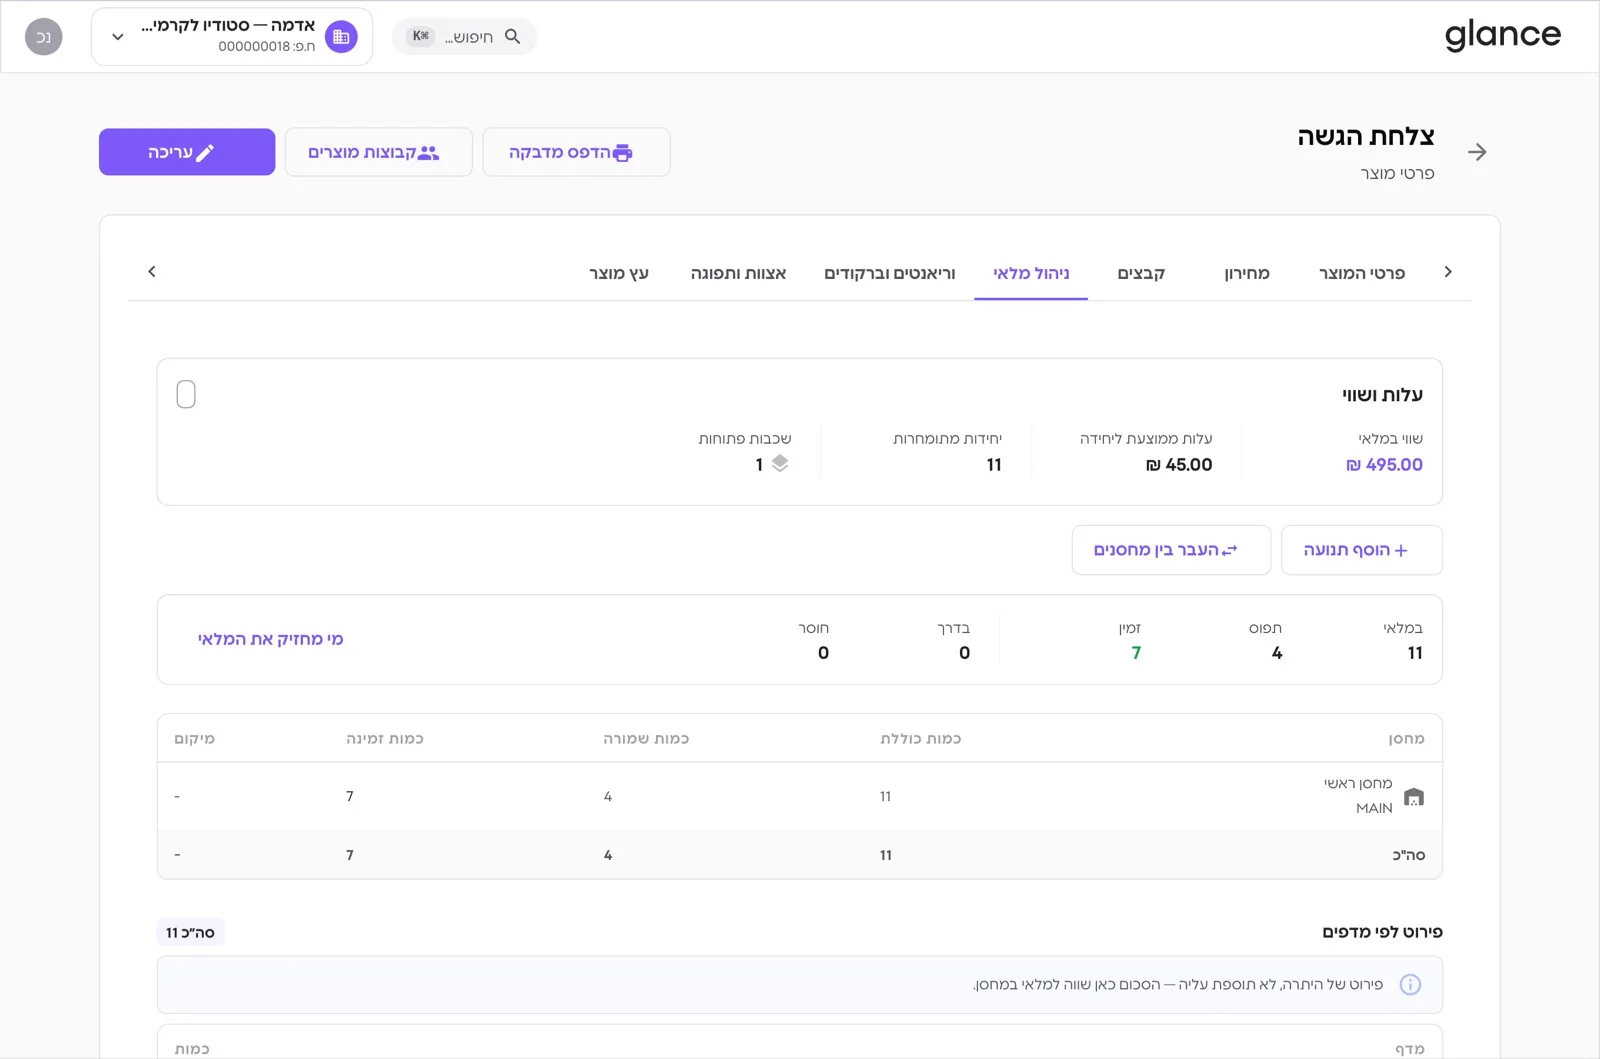
Task: Open the וריאנטים וברקודים tab
Action: (x=890, y=273)
